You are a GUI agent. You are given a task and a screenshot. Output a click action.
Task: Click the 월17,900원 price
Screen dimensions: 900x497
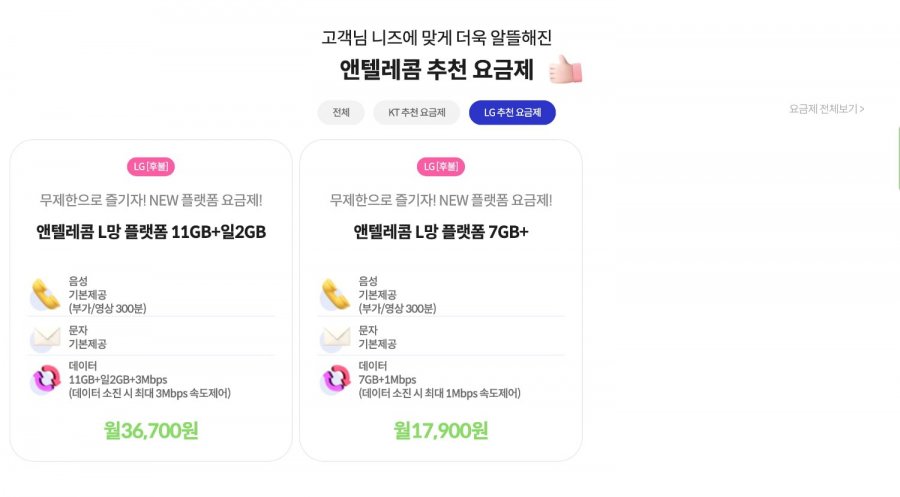tap(441, 430)
